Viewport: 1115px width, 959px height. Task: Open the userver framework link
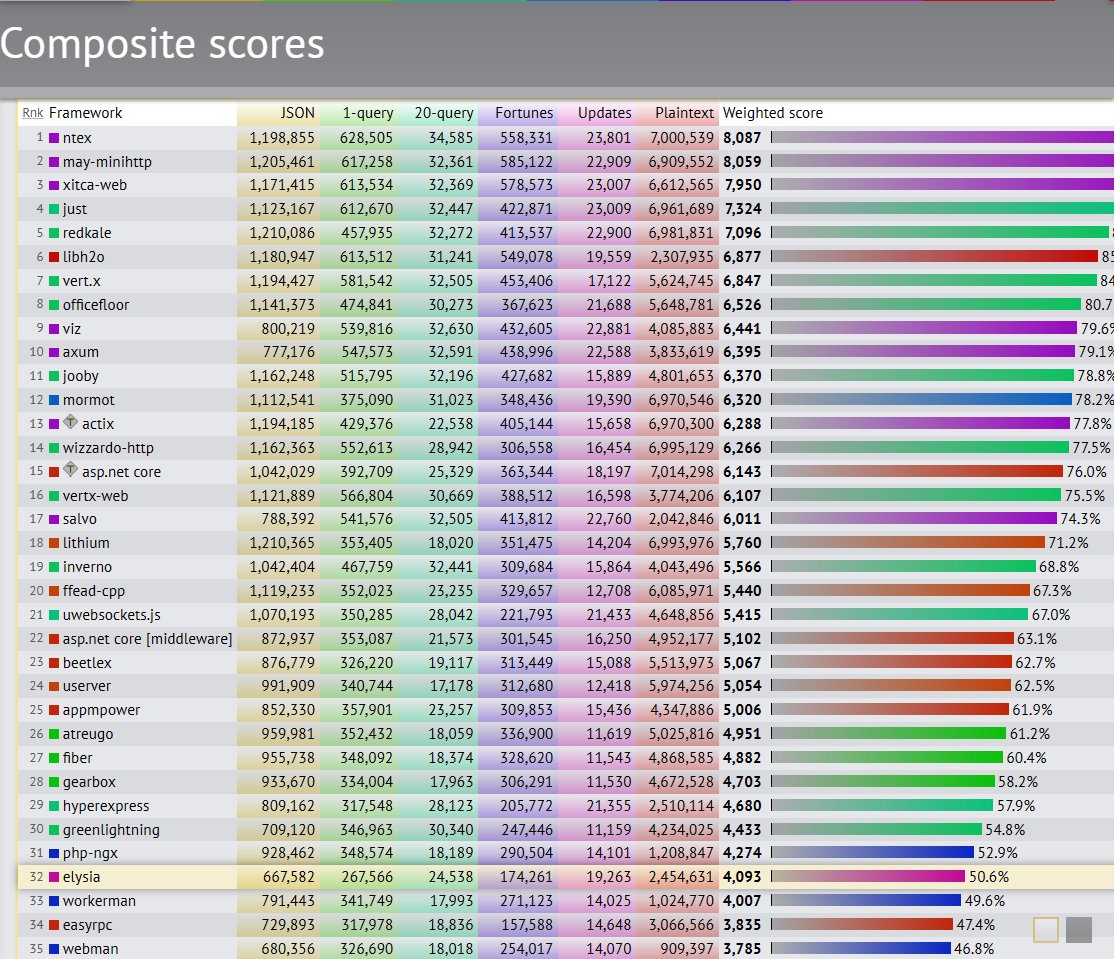[87, 686]
